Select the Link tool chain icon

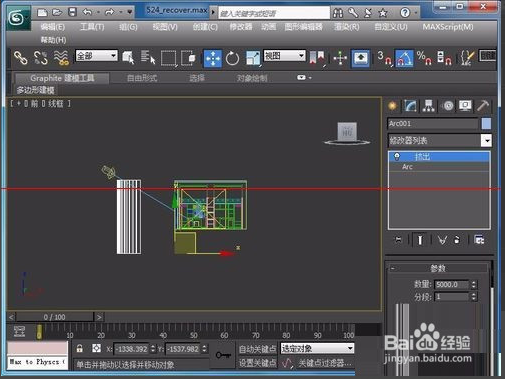tap(21, 58)
